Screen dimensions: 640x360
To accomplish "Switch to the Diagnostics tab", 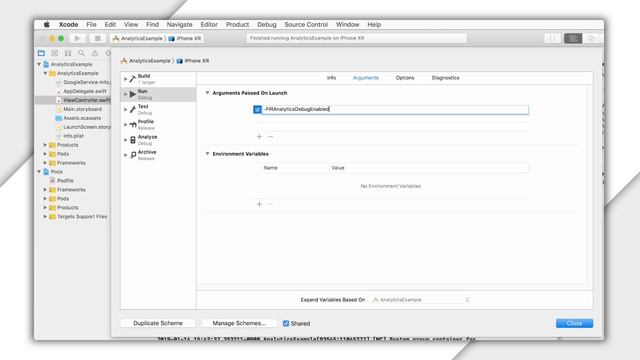I will pos(445,78).
